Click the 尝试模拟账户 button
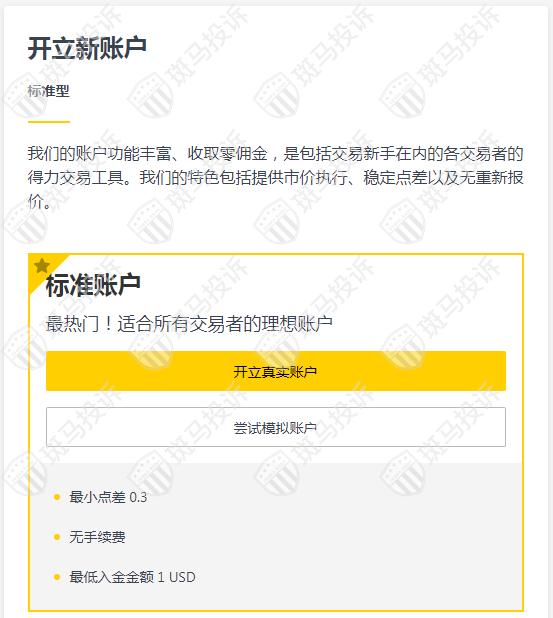553x618 pixels. click(x=276, y=427)
